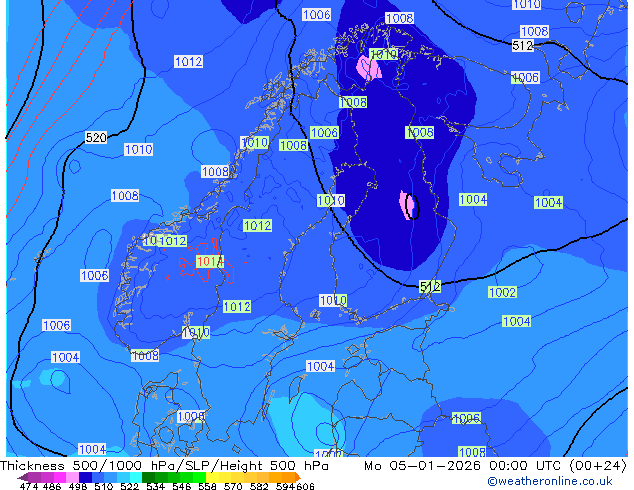Click the light pink 498 legend swatch
The width and height of the screenshot is (634, 490).
(72, 477)
